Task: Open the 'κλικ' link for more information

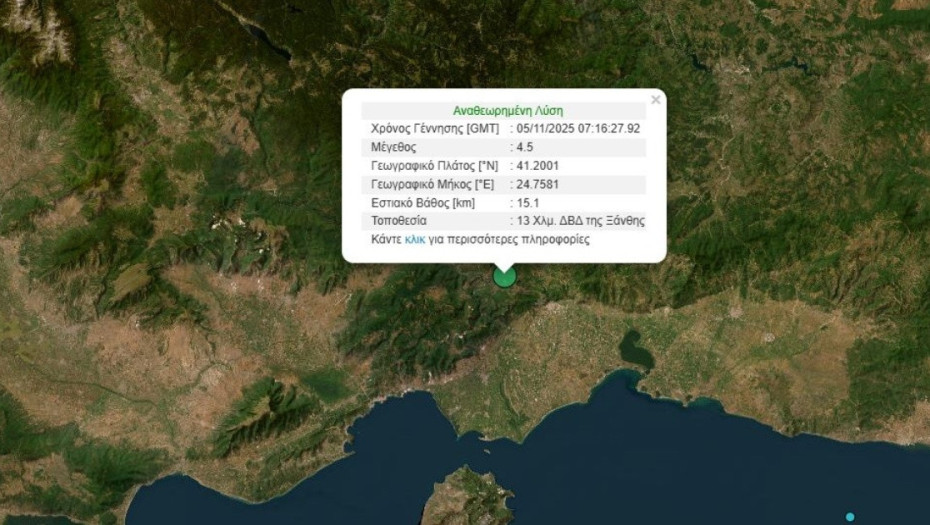Action: coord(415,240)
